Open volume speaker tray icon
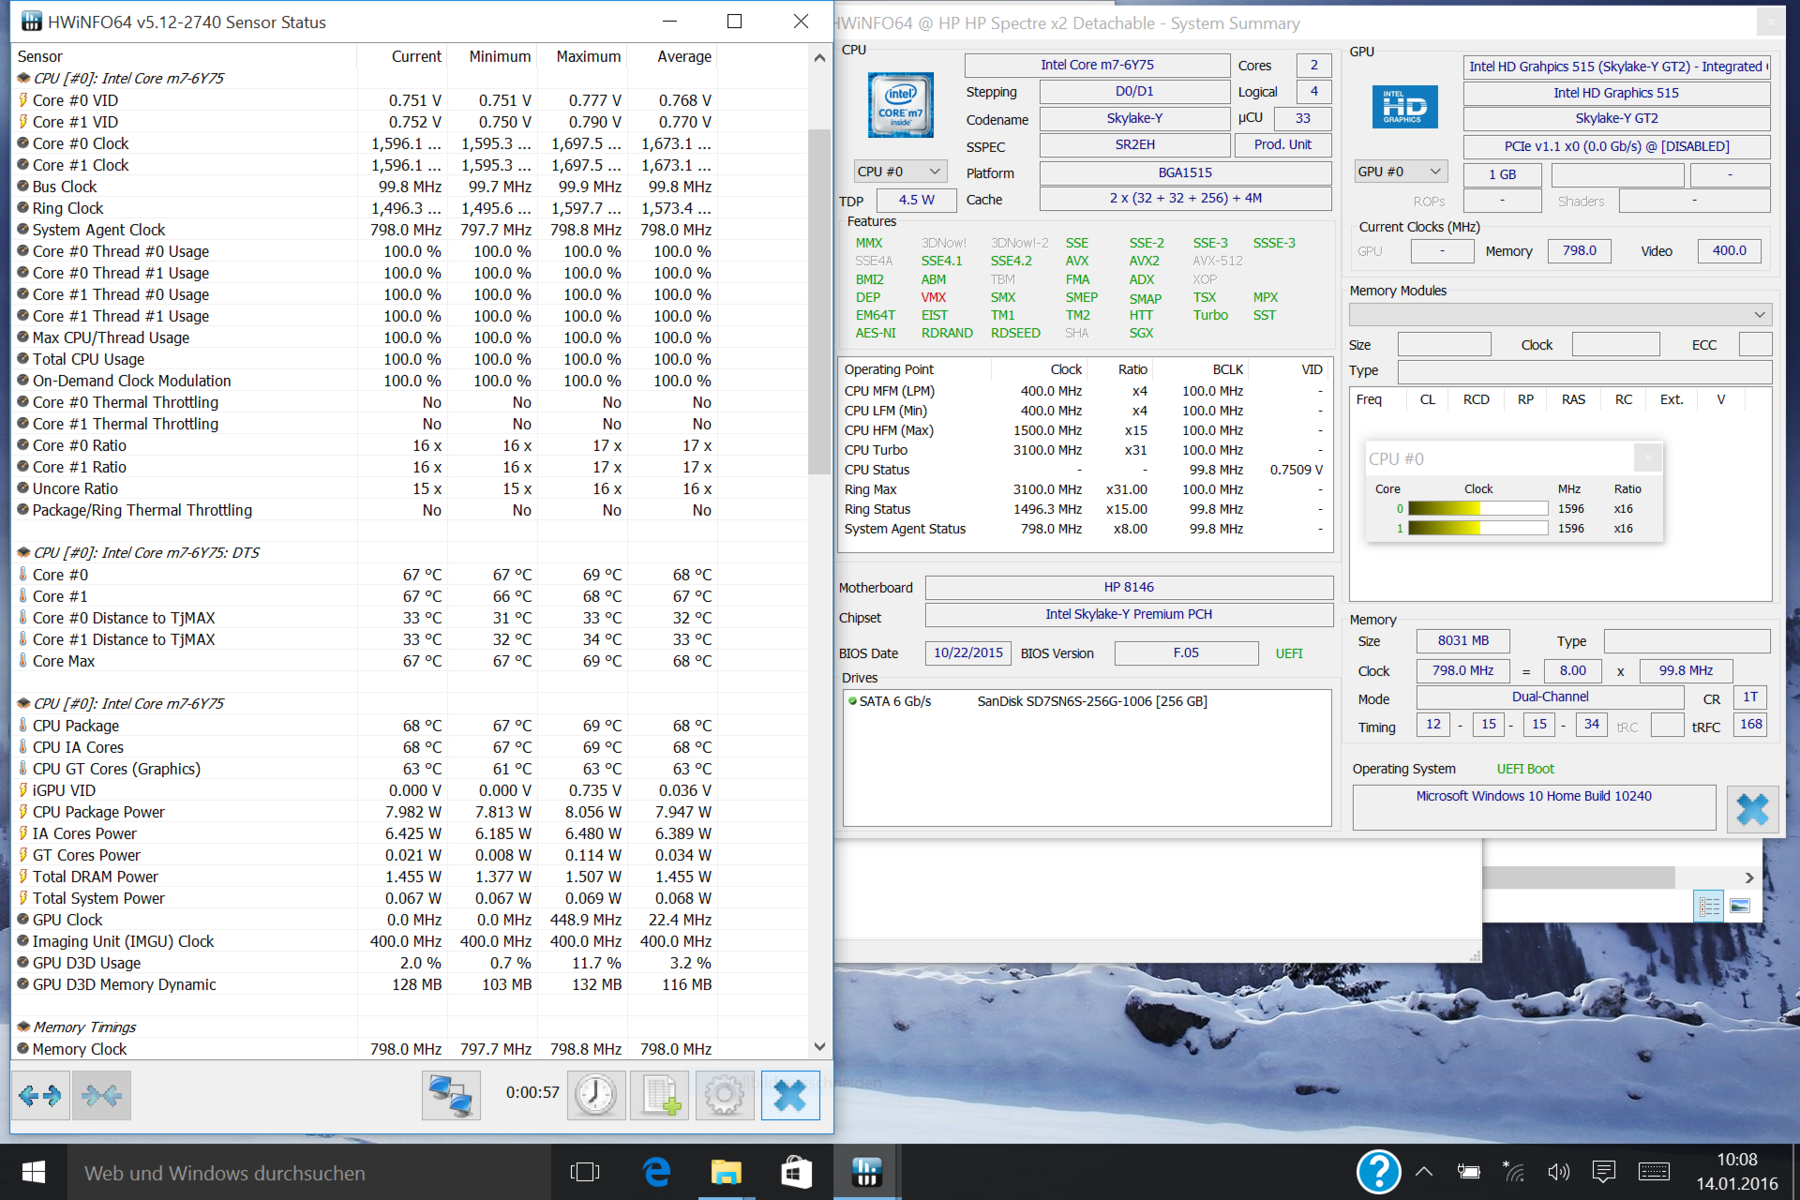This screenshot has height=1200, width=1800. coord(1558,1172)
